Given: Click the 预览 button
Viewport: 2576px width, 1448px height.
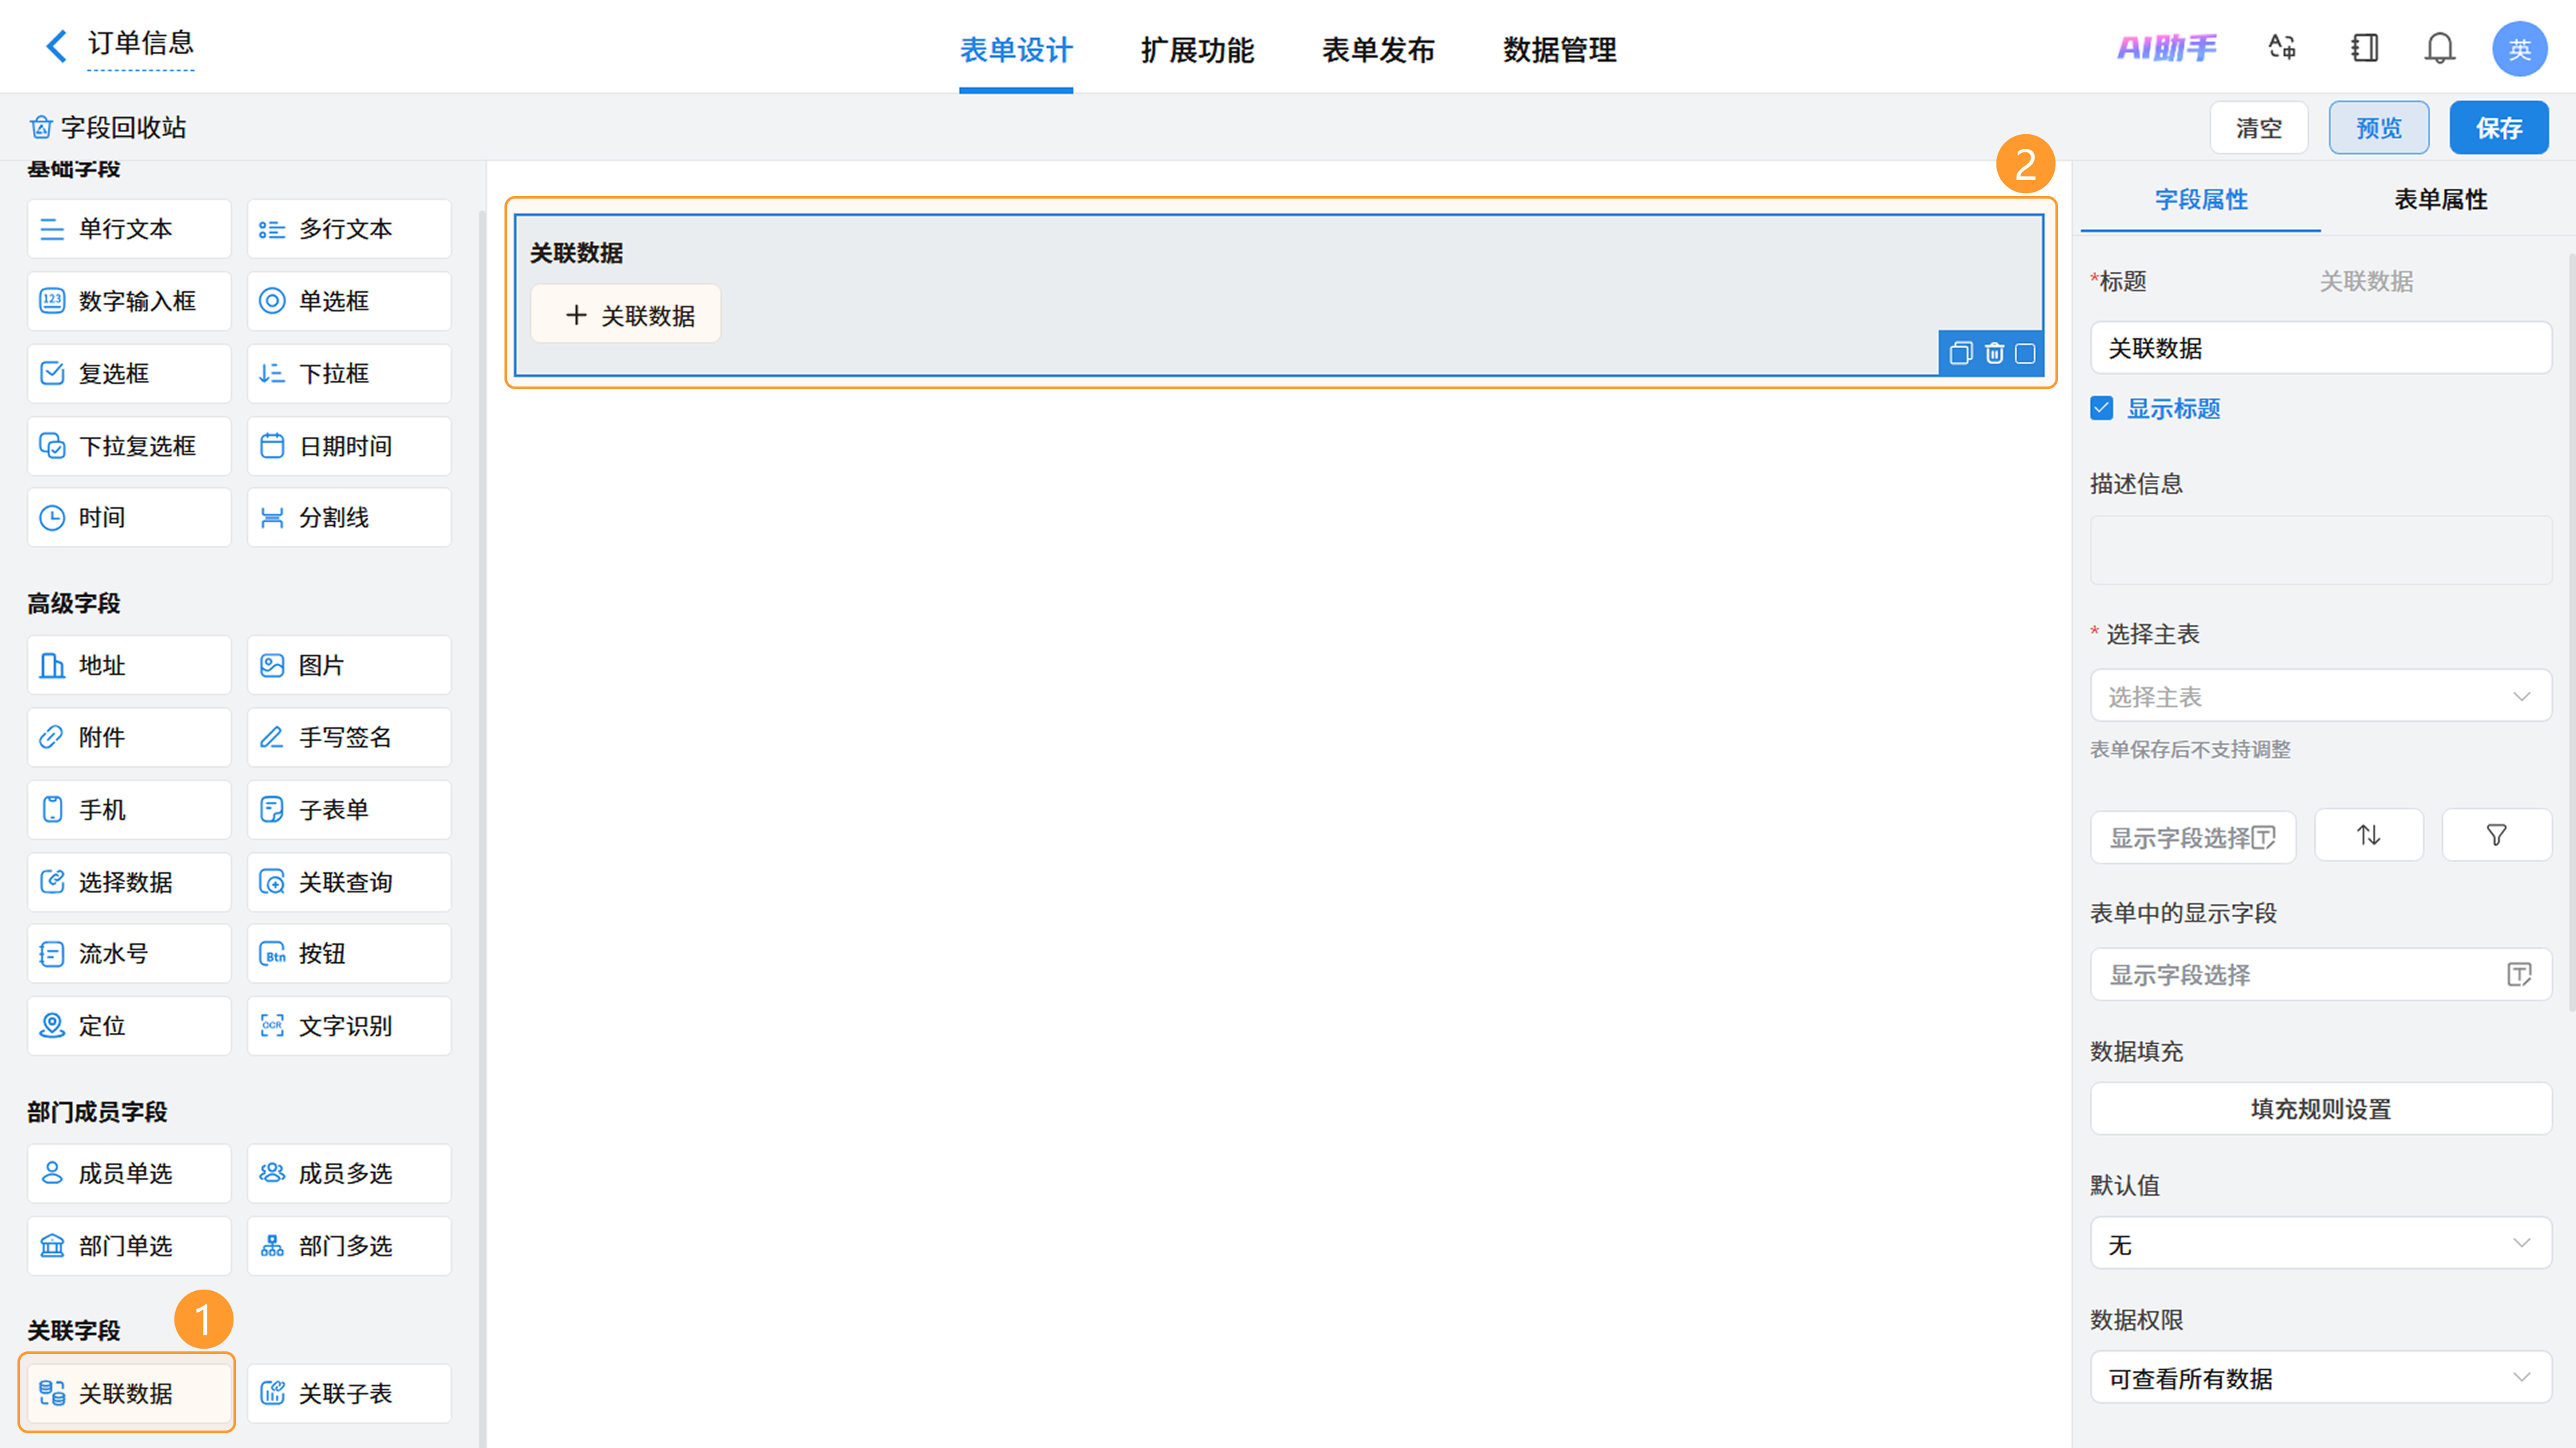Looking at the screenshot, I should point(2378,128).
